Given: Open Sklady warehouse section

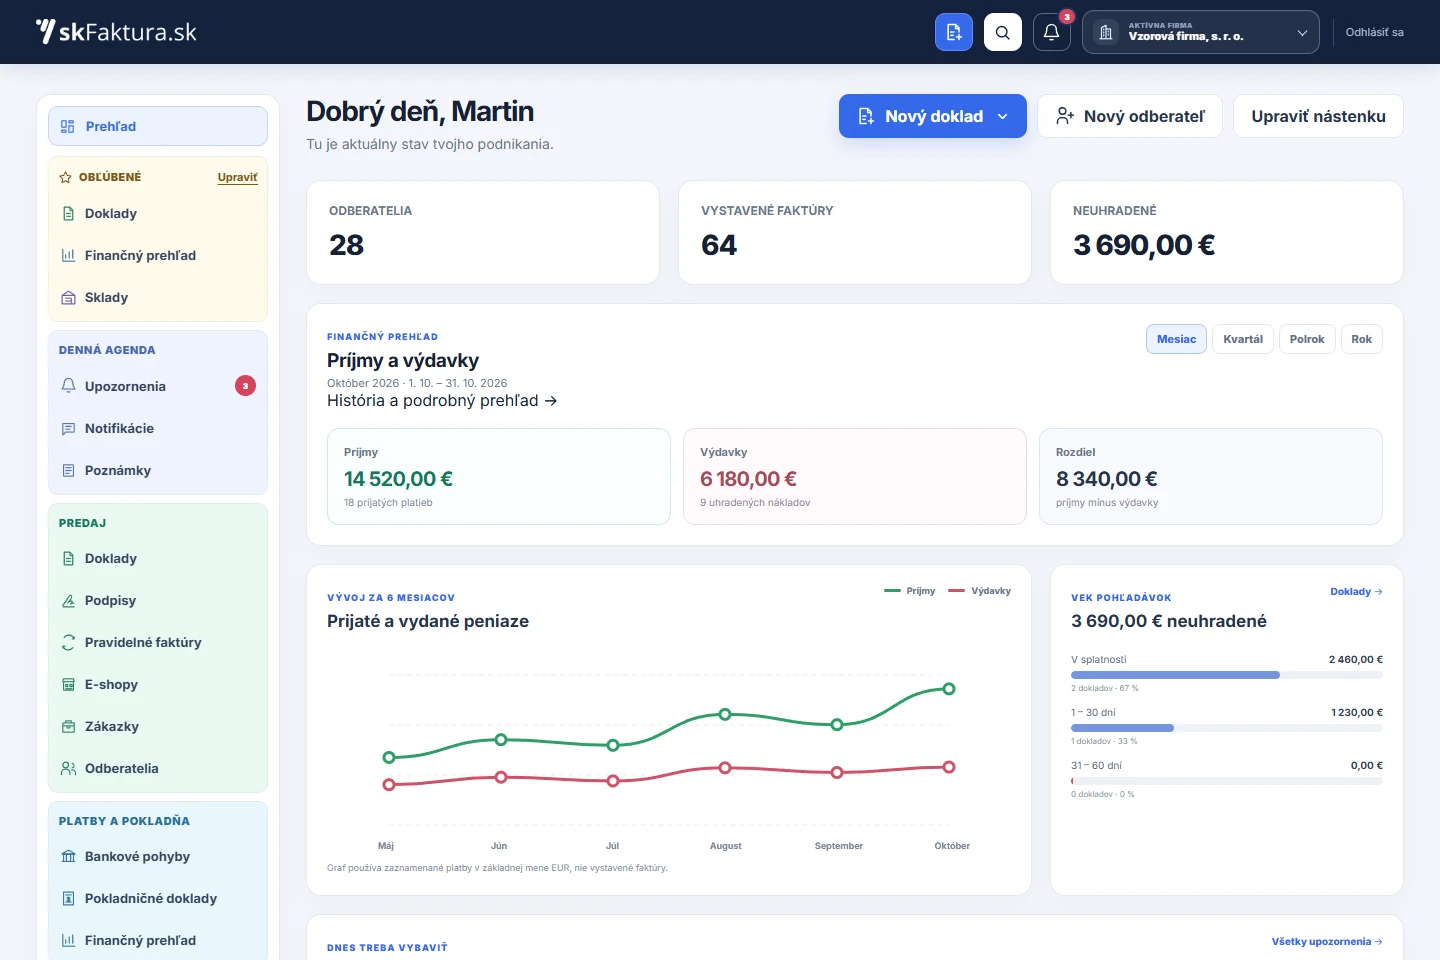Looking at the screenshot, I should pyautogui.click(x=158, y=297).
